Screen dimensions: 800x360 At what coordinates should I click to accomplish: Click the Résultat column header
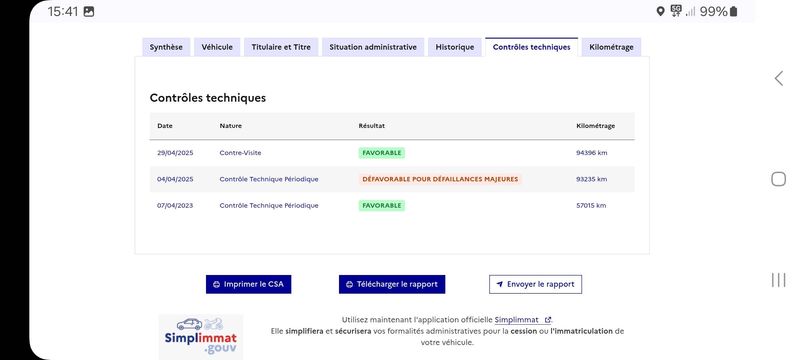click(371, 126)
